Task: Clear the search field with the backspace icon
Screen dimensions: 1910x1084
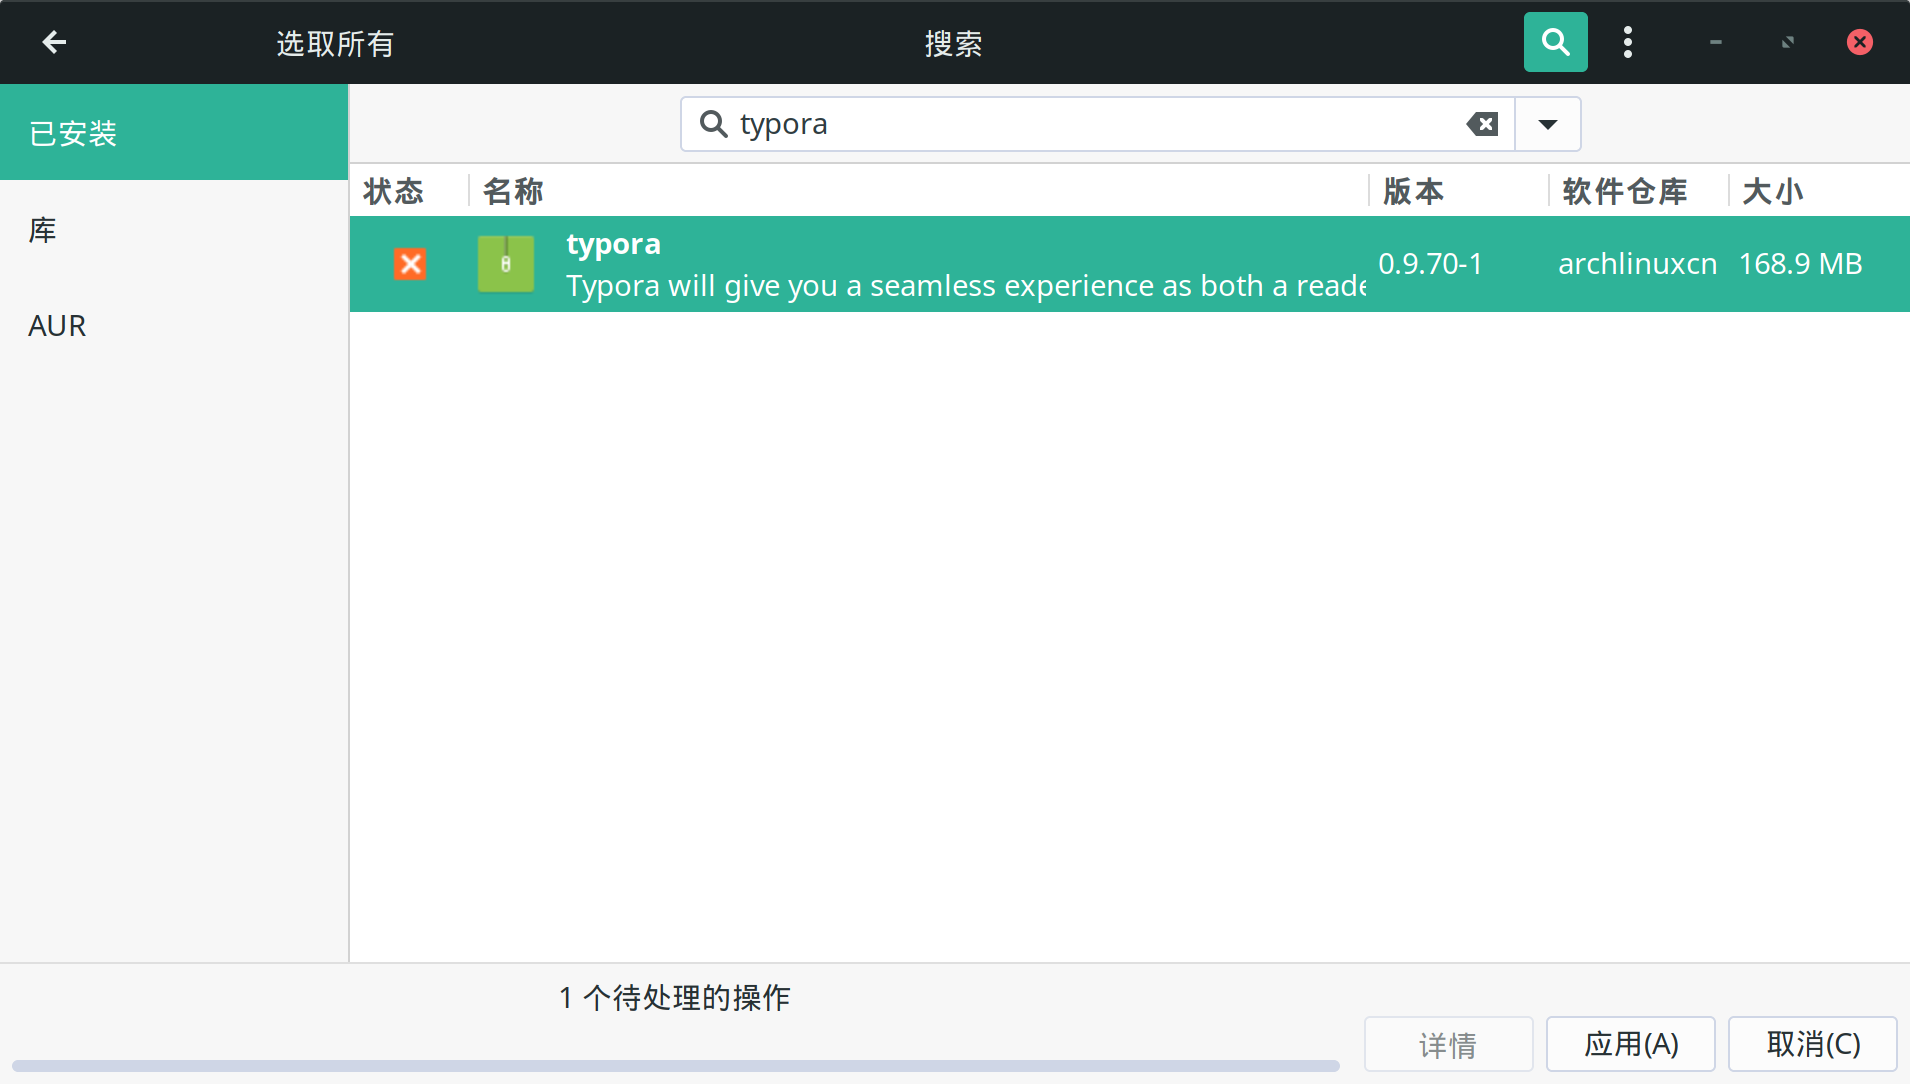Action: coord(1481,124)
